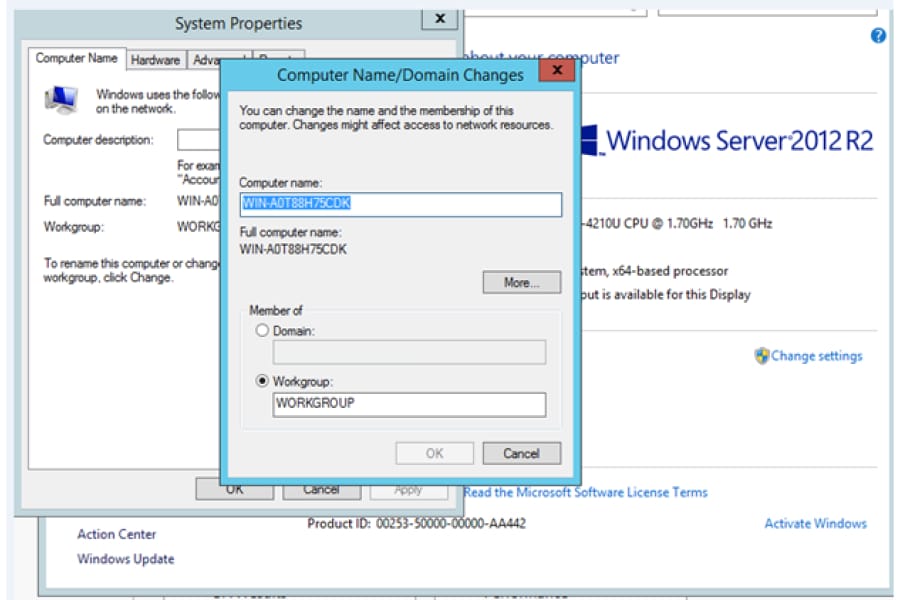Open the Hardware tab in System Properties
Screen dimensions: 900x600
(155, 60)
